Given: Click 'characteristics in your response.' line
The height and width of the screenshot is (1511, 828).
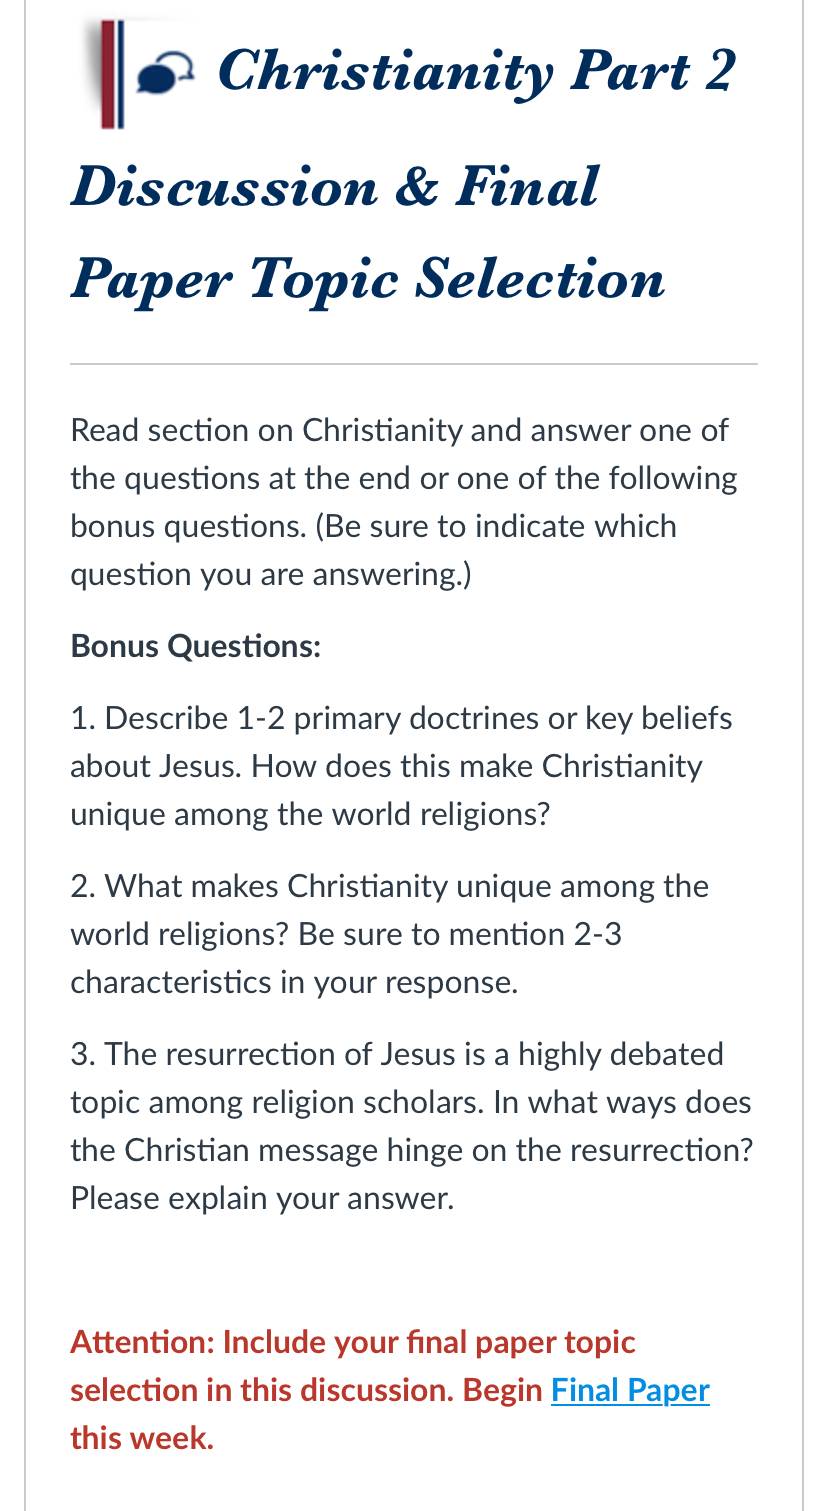Looking at the screenshot, I should 294,982.
